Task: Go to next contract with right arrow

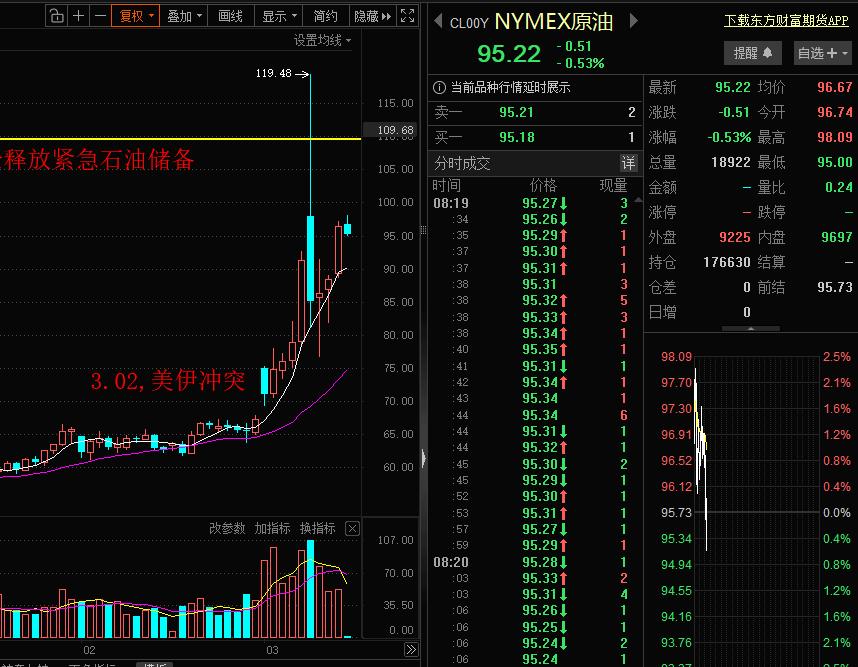Action: pyautogui.click(x=634, y=21)
